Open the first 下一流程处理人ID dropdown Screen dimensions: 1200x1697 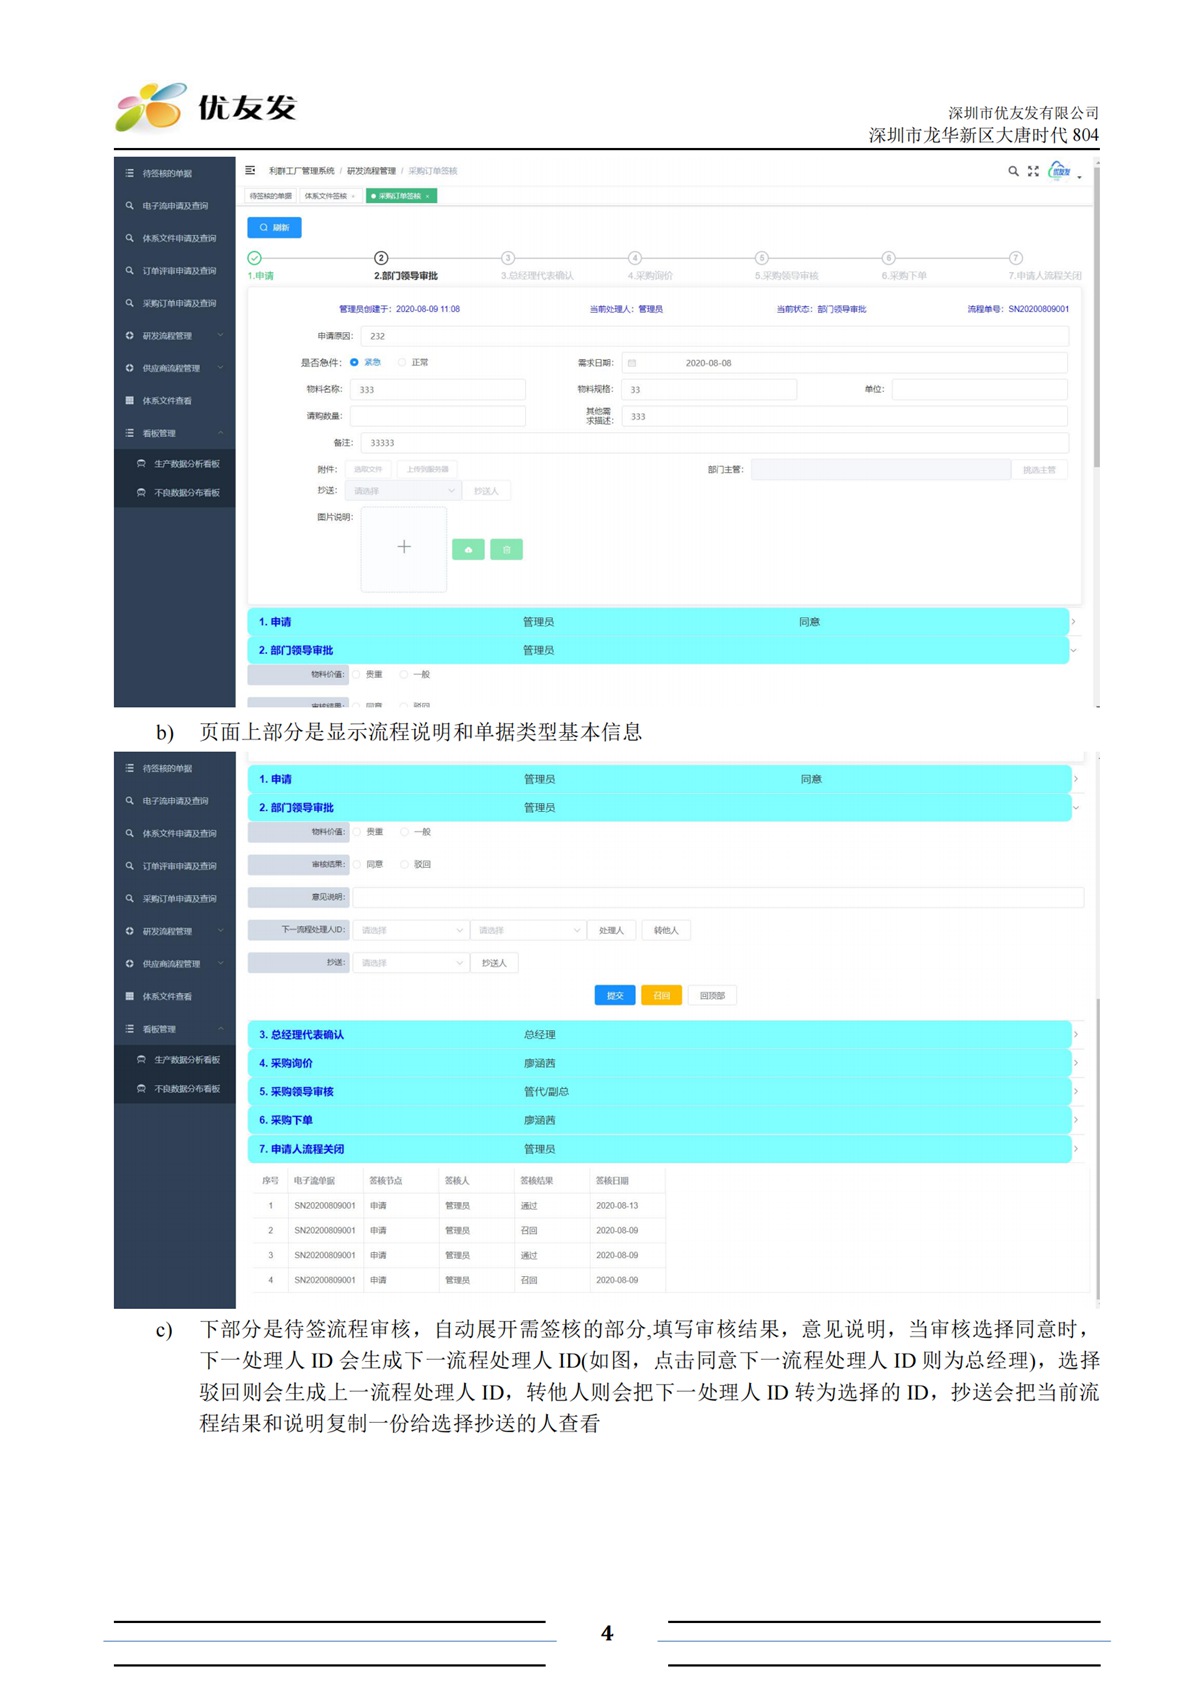tap(411, 930)
